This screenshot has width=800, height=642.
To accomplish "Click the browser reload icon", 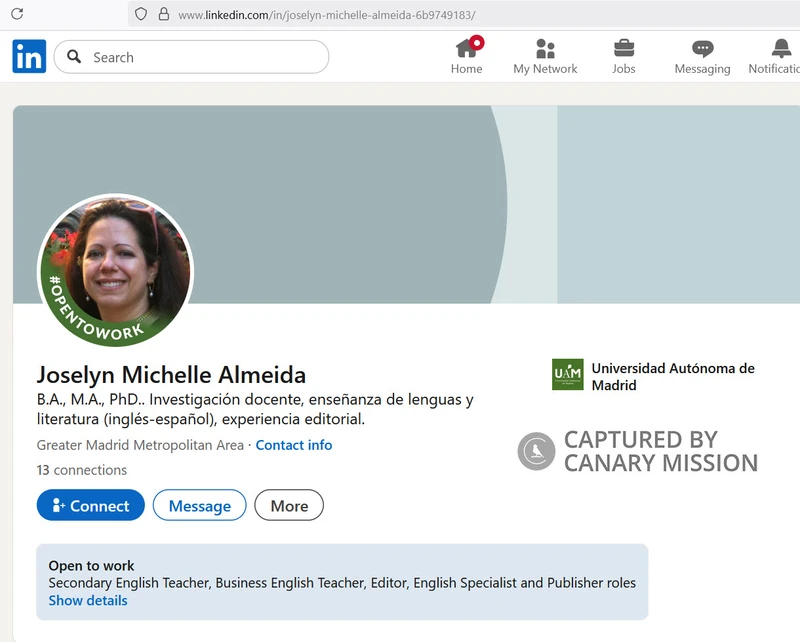I will click(x=16, y=14).
